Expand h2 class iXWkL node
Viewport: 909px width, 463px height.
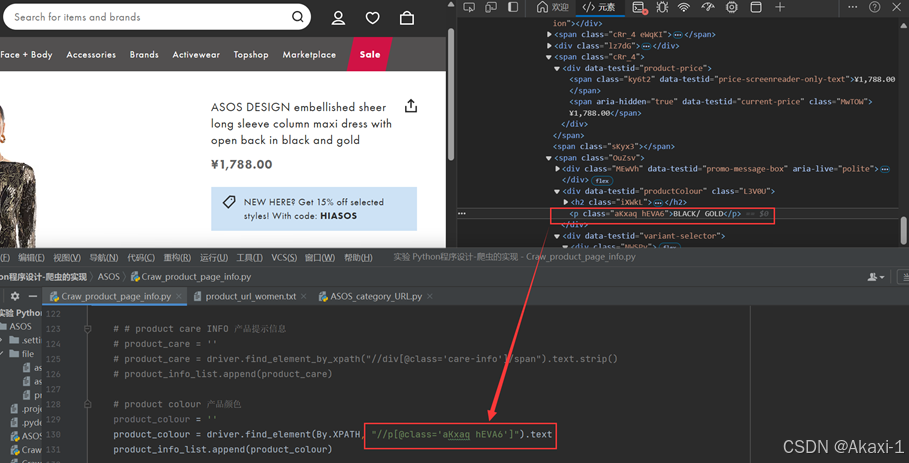click(x=566, y=202)
